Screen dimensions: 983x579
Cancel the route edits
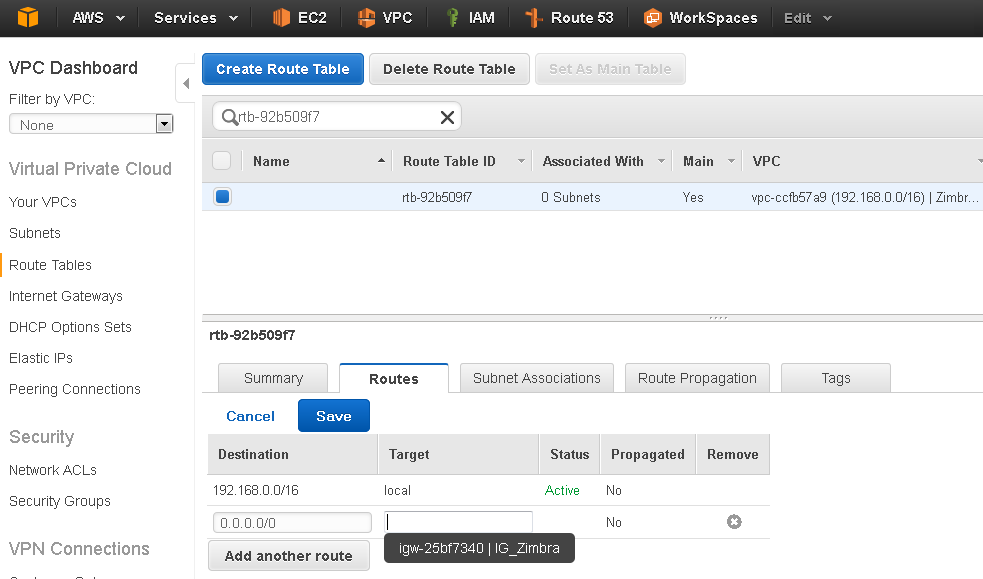pos(250,416)
